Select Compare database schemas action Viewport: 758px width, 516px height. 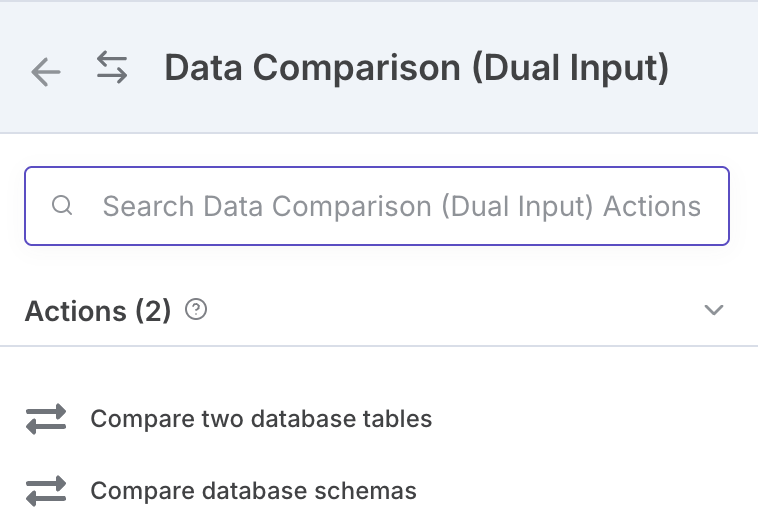pyautogui.click(x=253, y=491)
